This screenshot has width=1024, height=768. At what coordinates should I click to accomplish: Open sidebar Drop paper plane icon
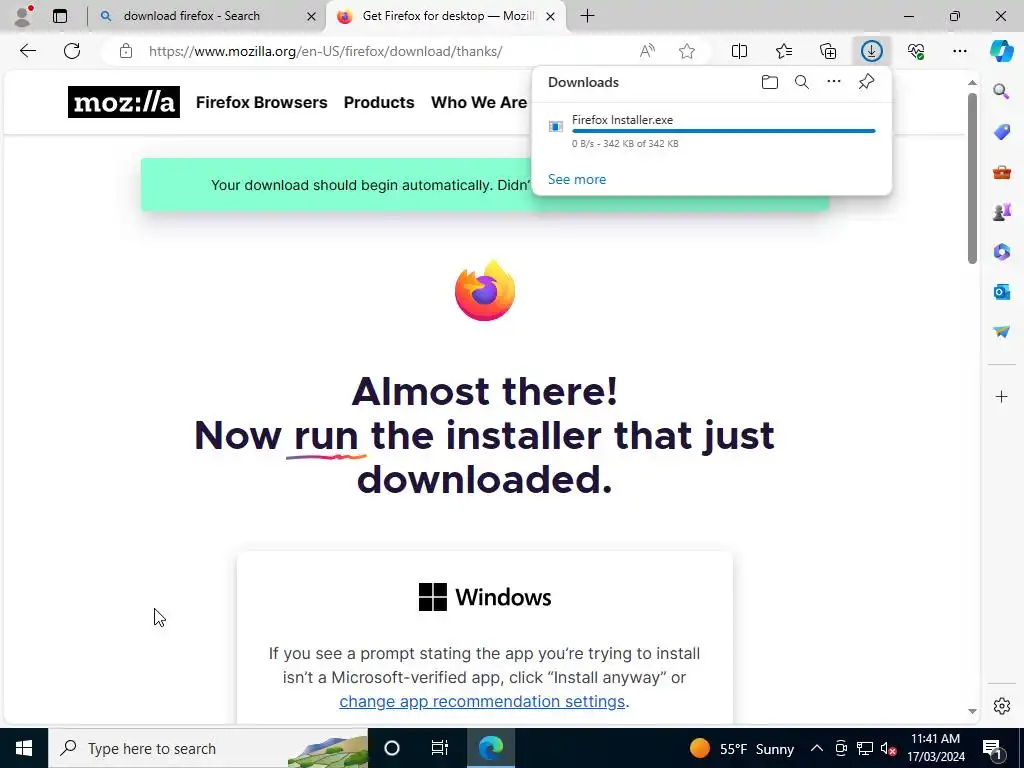[1002, 332]
